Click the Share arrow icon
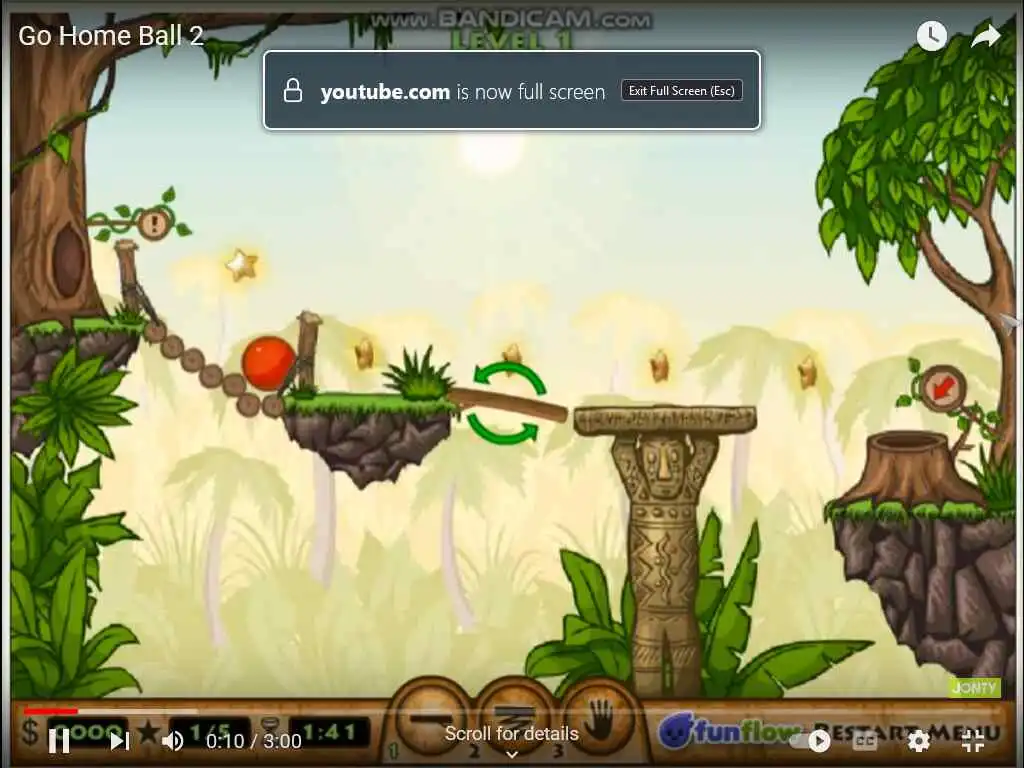 (x=985, y=36)
